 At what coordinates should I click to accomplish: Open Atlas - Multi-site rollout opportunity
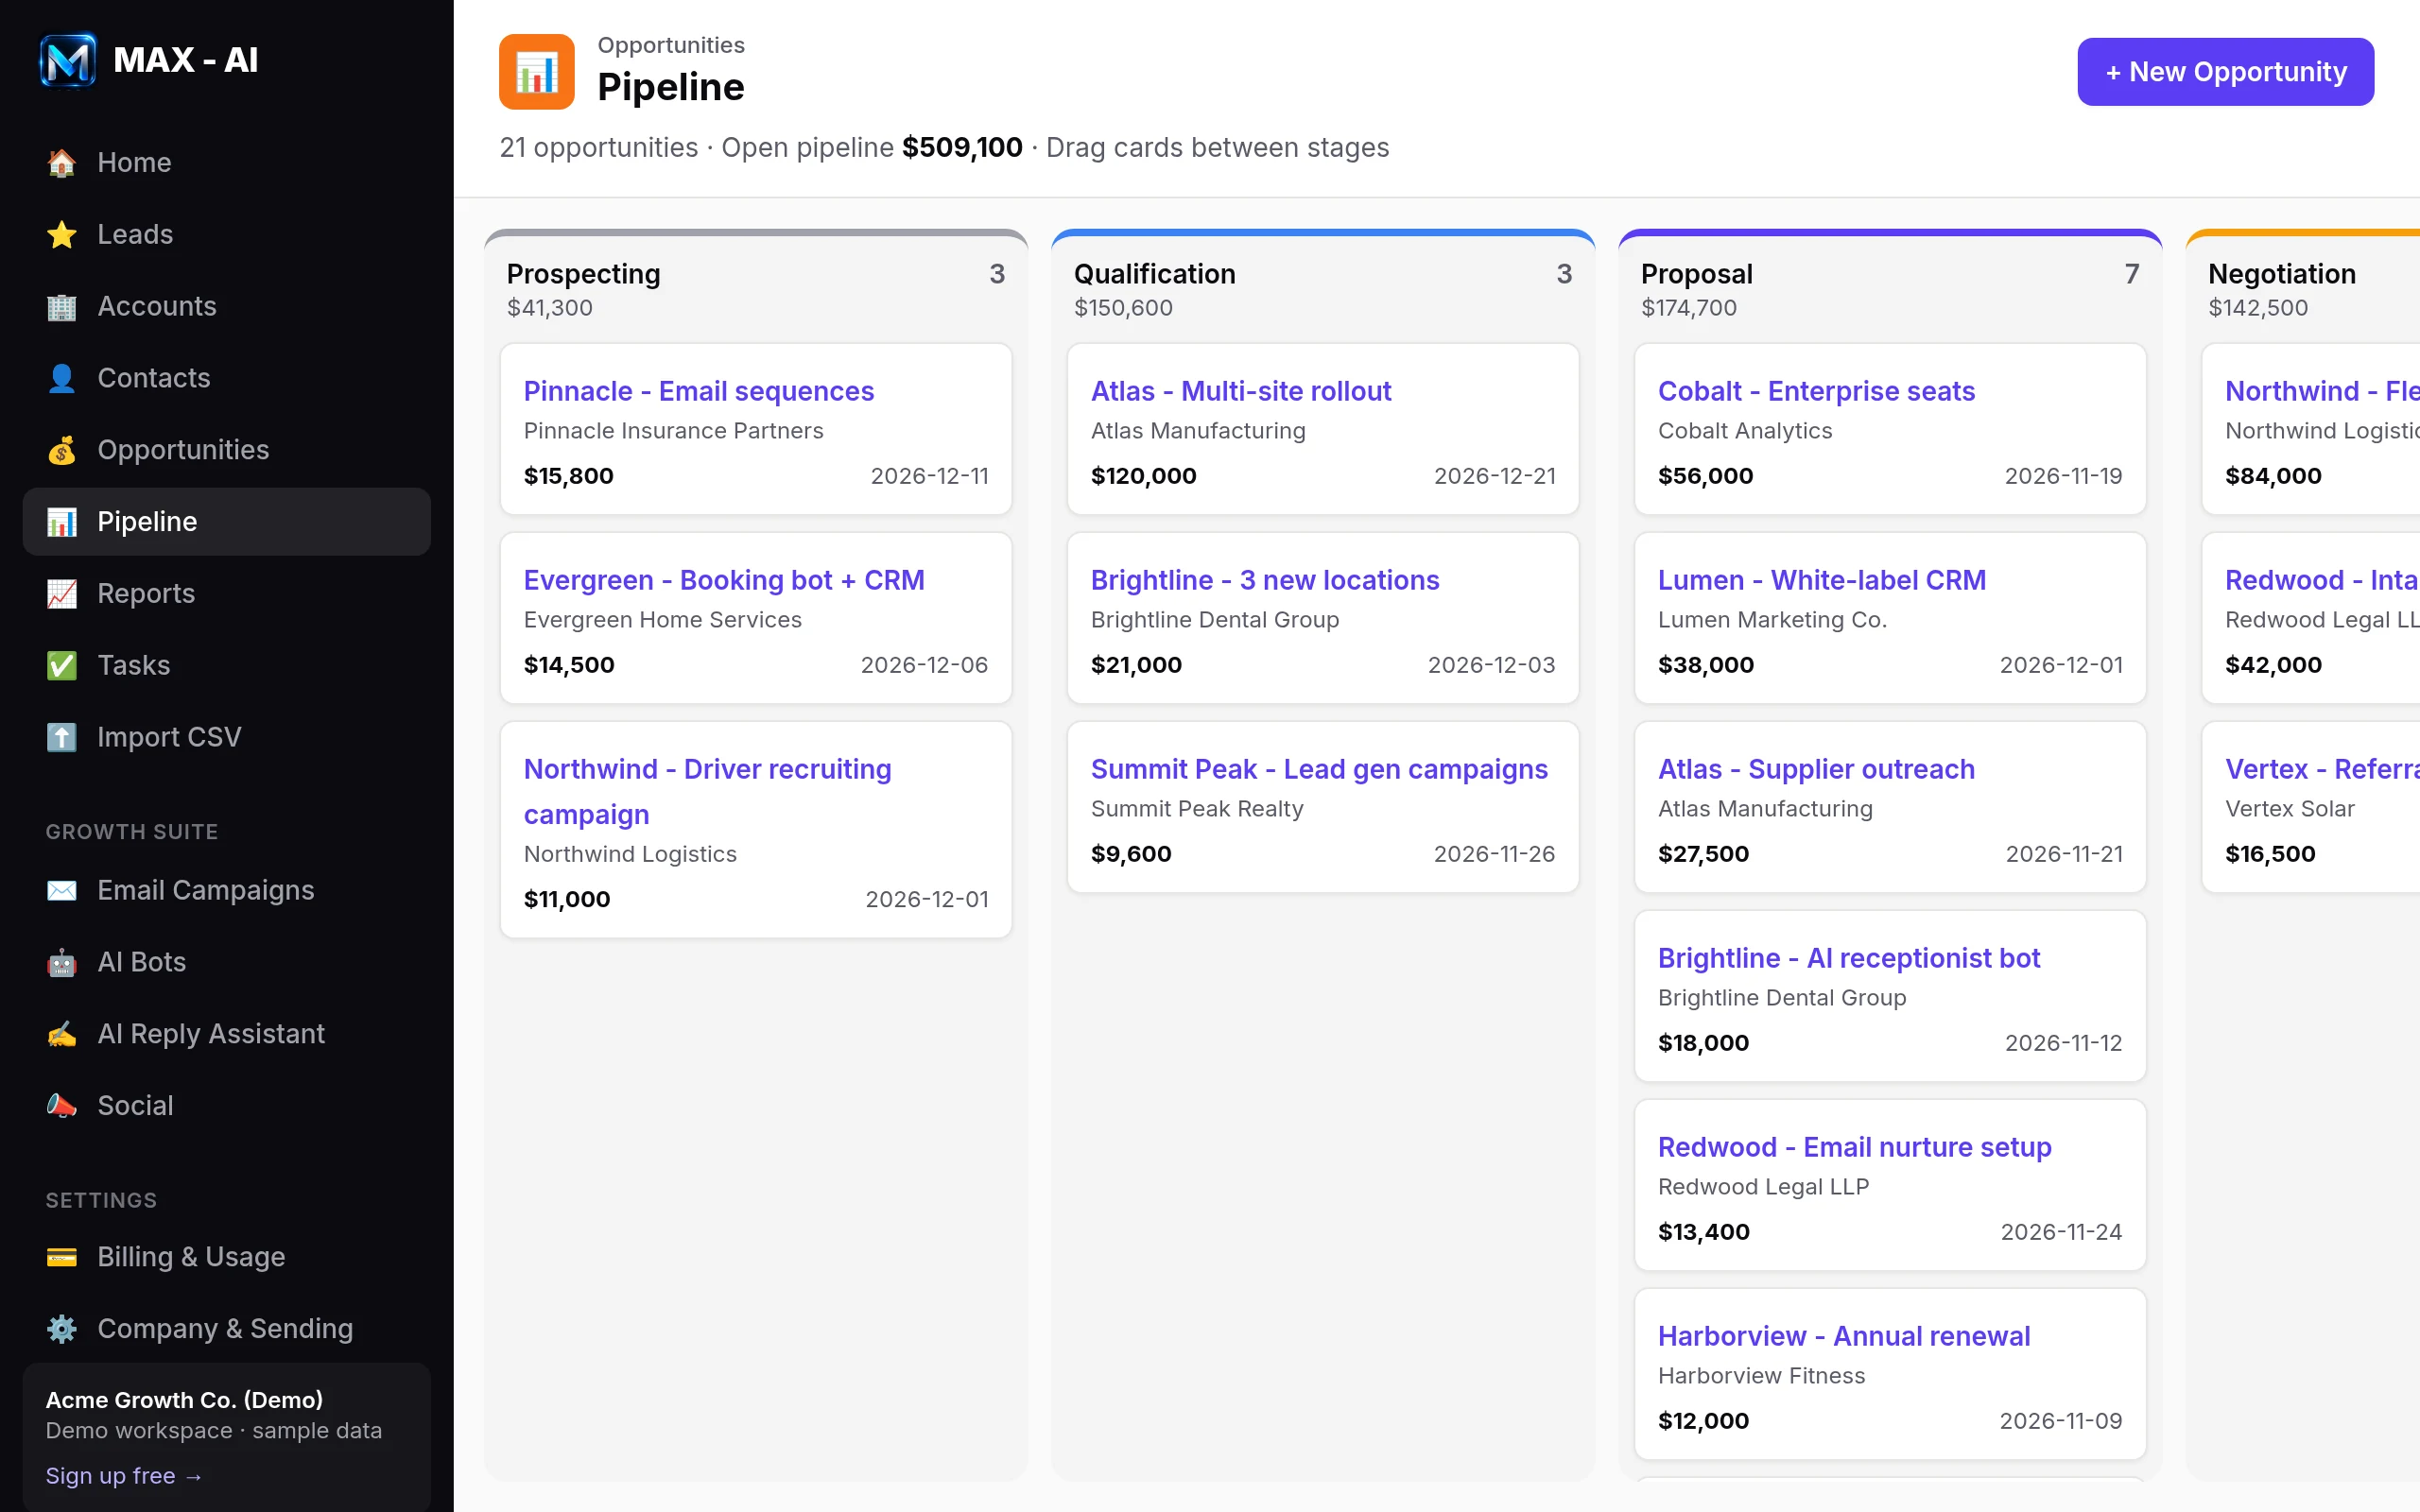pos(1241,391)
